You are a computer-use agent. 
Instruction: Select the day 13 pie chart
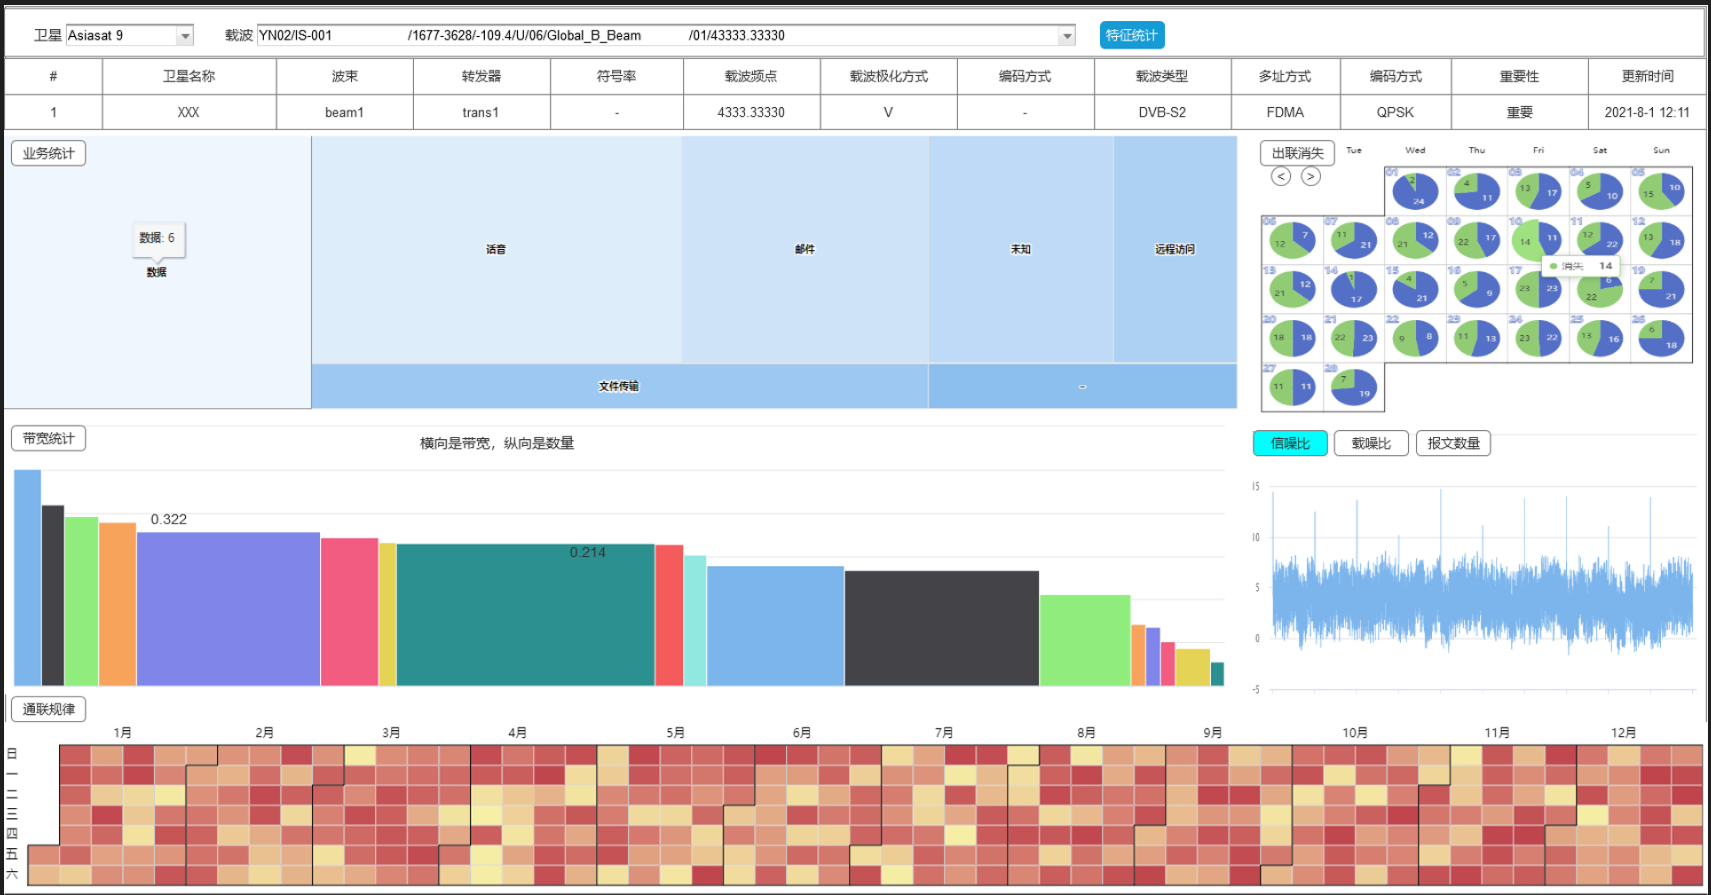[x=1292, y=289]
